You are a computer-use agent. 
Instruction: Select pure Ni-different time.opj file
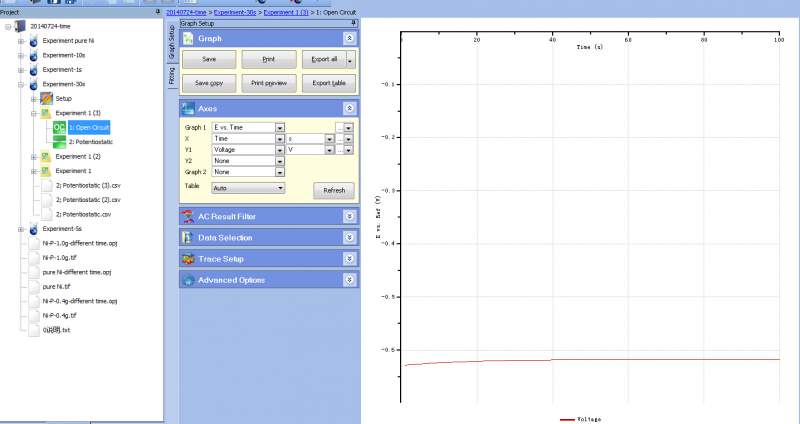(x=77, y=272)
